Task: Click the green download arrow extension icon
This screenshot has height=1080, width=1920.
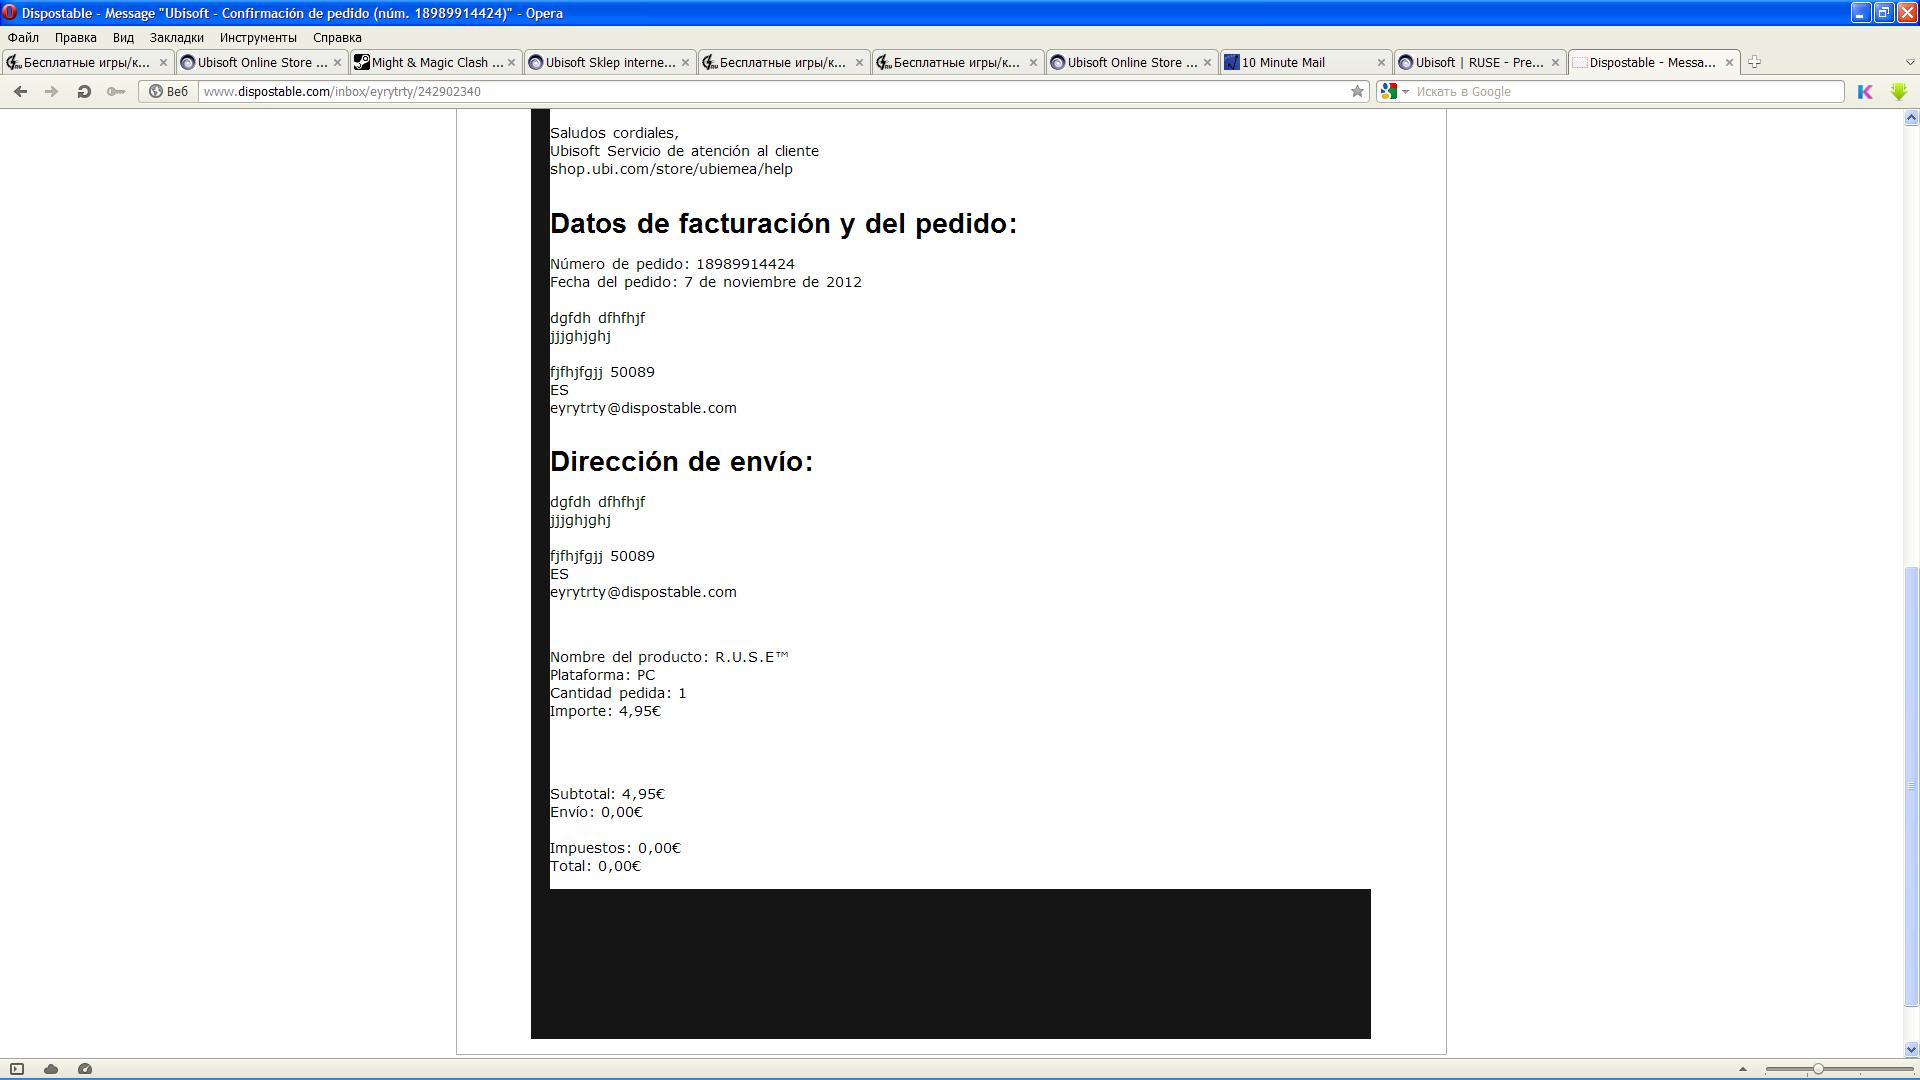Action: 1898,91
